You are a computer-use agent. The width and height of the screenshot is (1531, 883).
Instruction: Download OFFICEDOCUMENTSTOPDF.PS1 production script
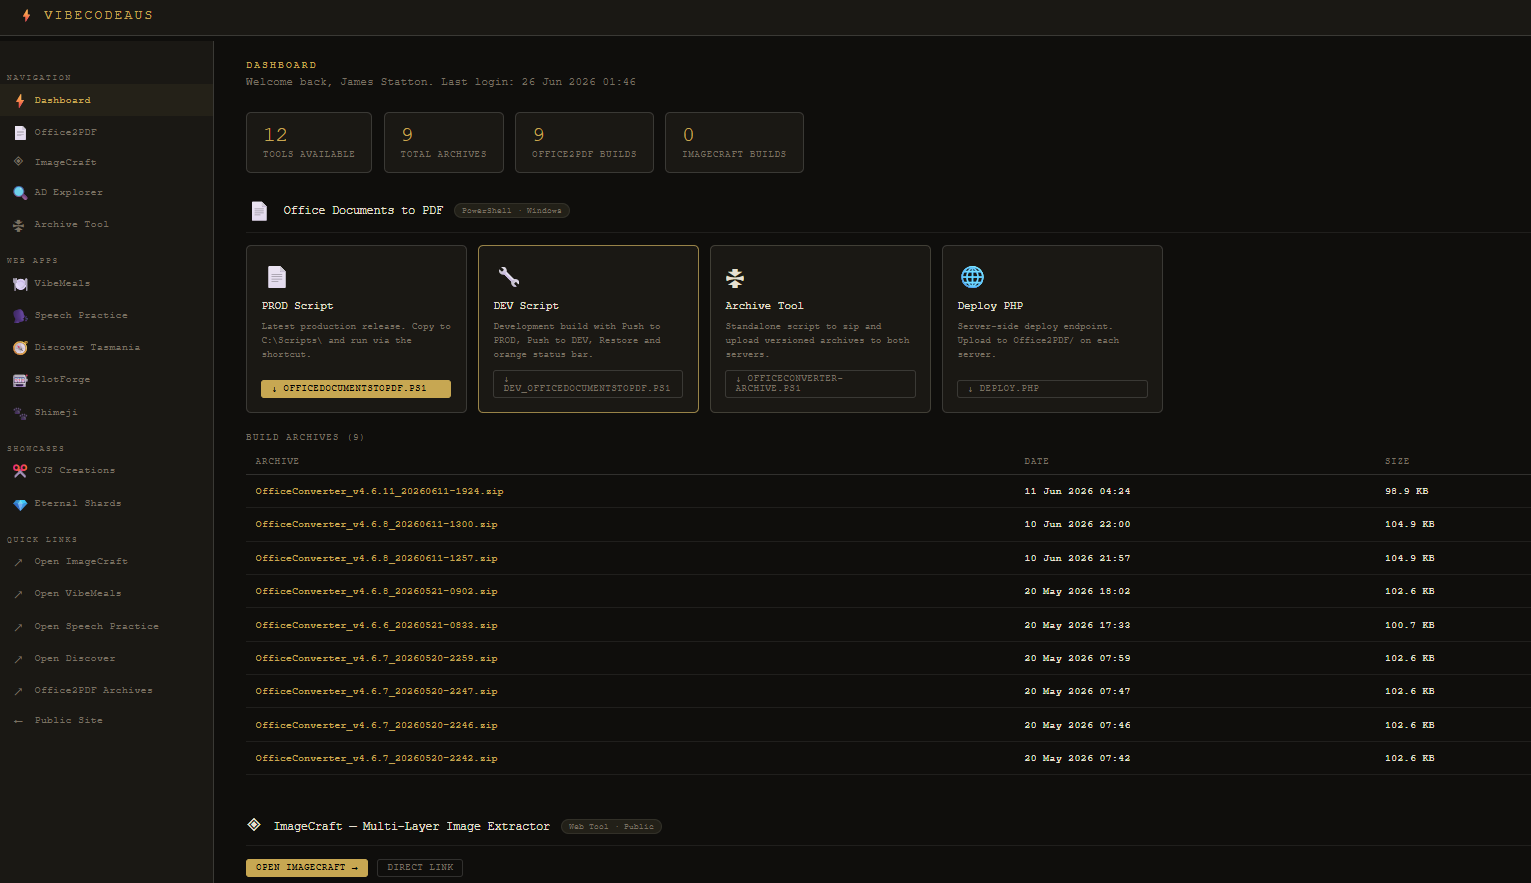(x=356, y=388)
